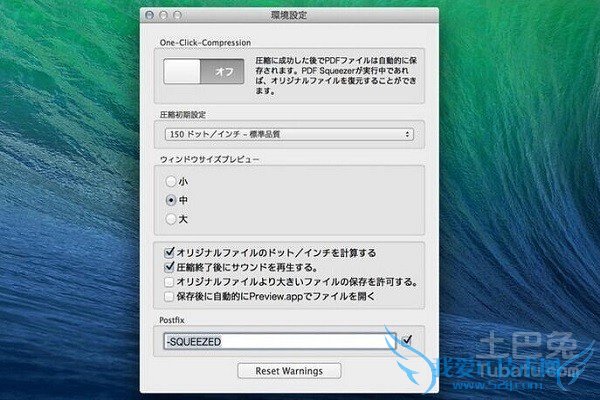Image resolution: width=600 pixels, height=400 pixels.
Task: Toggle the One-Click-Compression オフ switch
Action: pos(204,71)
